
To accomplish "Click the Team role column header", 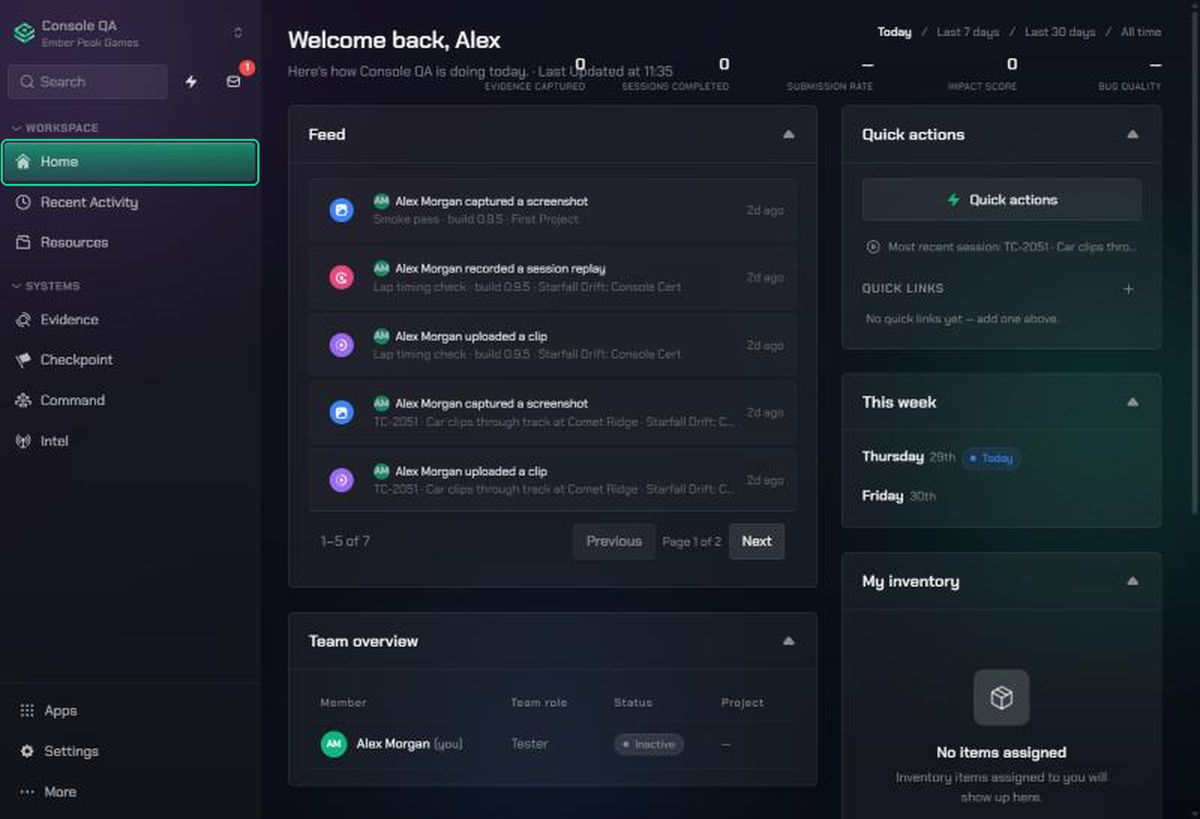I will [539, 703].
